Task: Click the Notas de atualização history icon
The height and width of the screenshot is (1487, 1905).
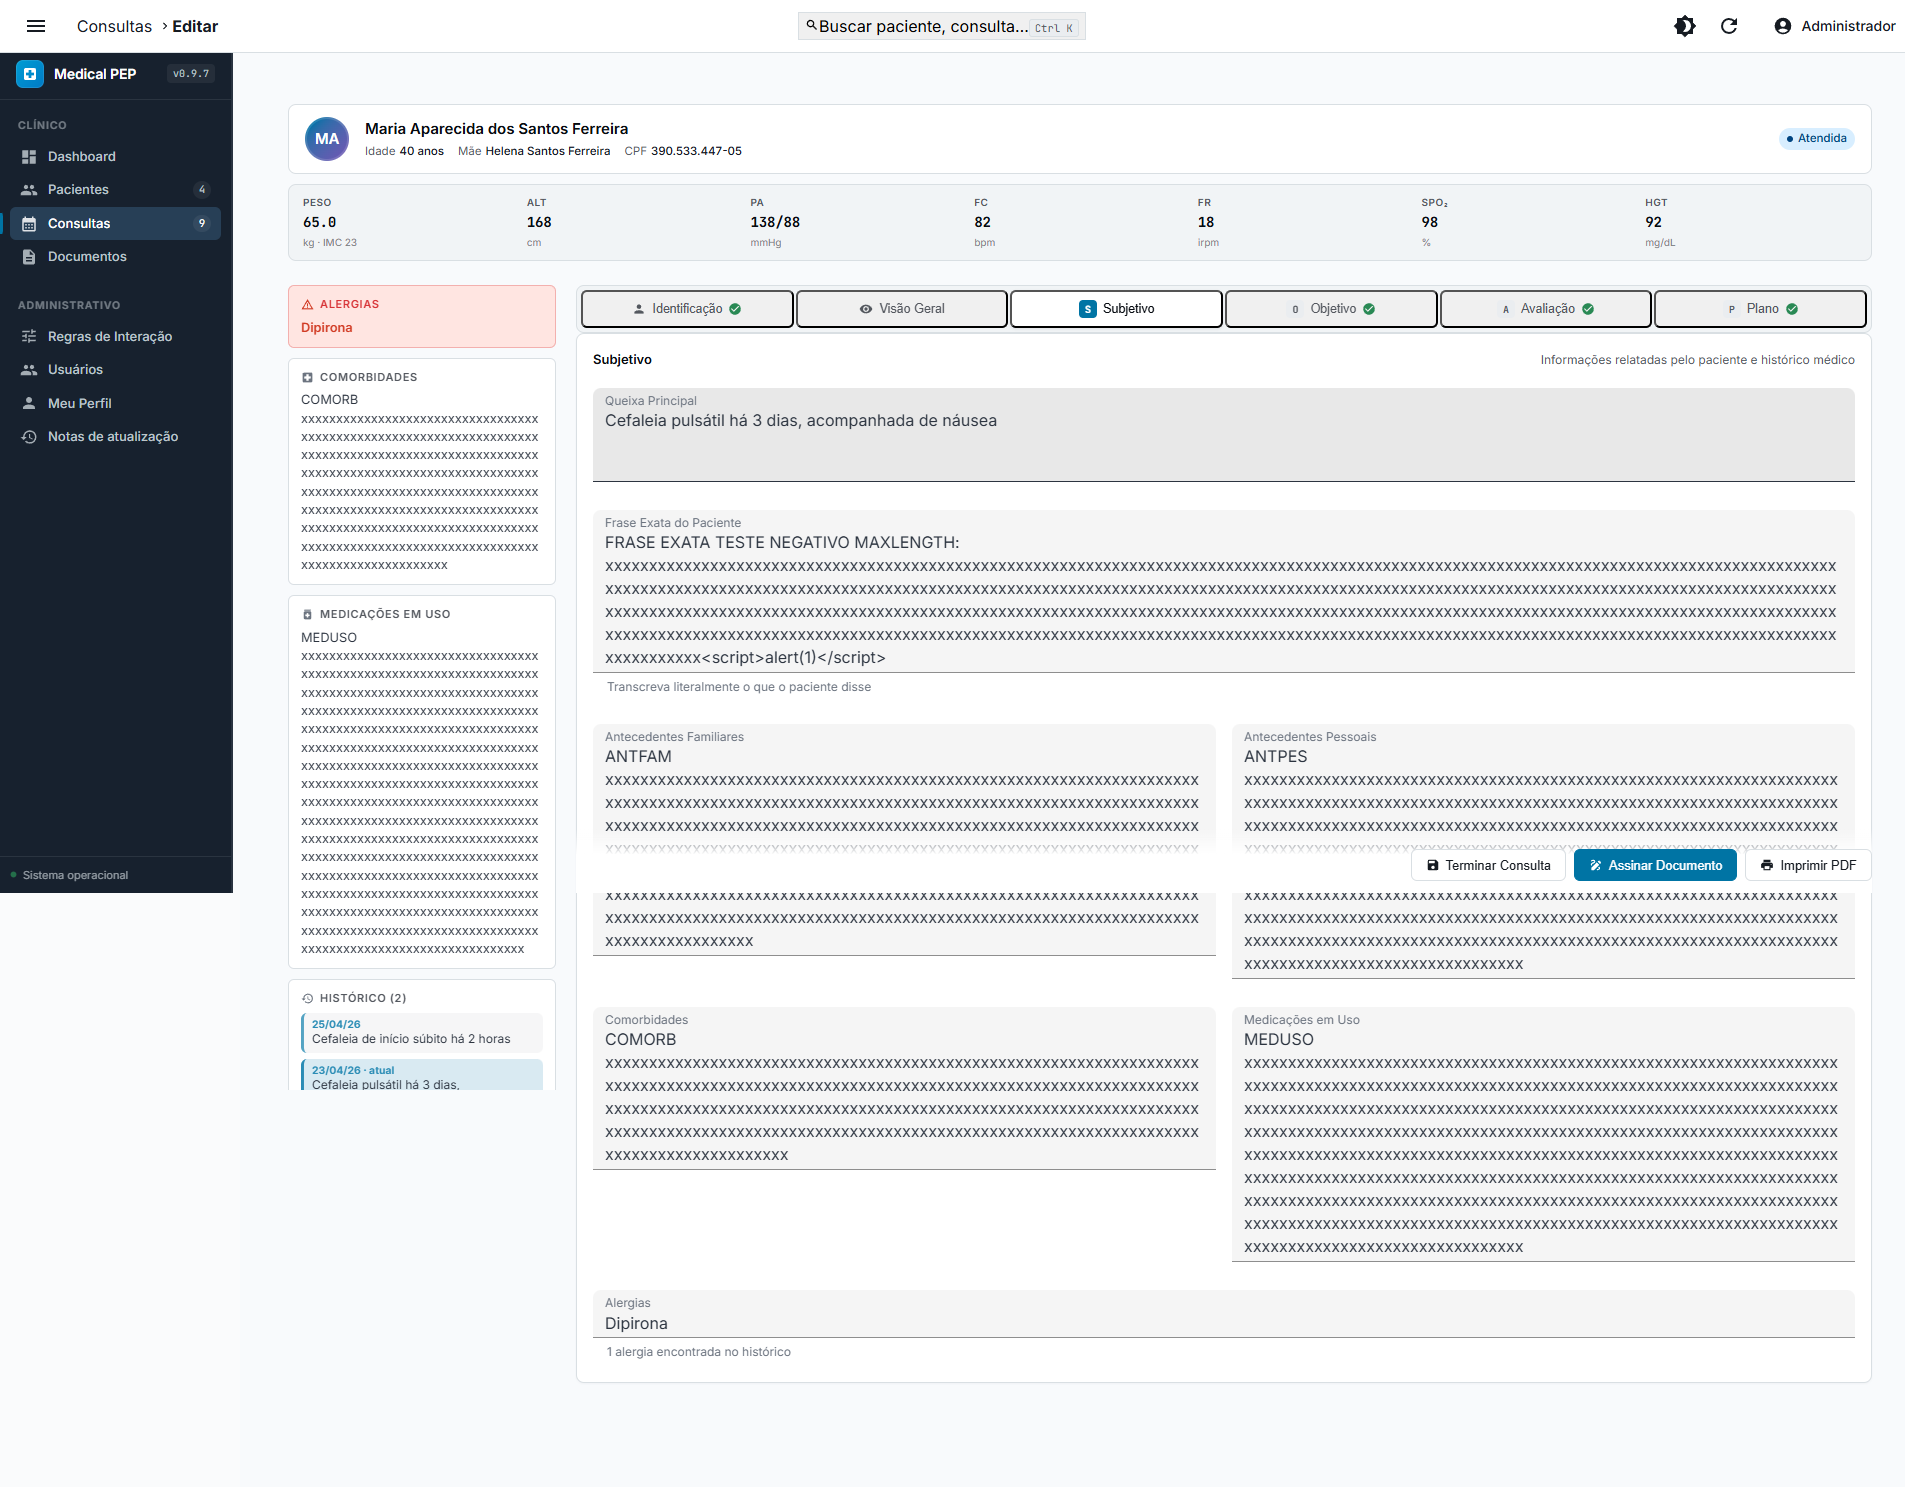Action: pos(29,437)
